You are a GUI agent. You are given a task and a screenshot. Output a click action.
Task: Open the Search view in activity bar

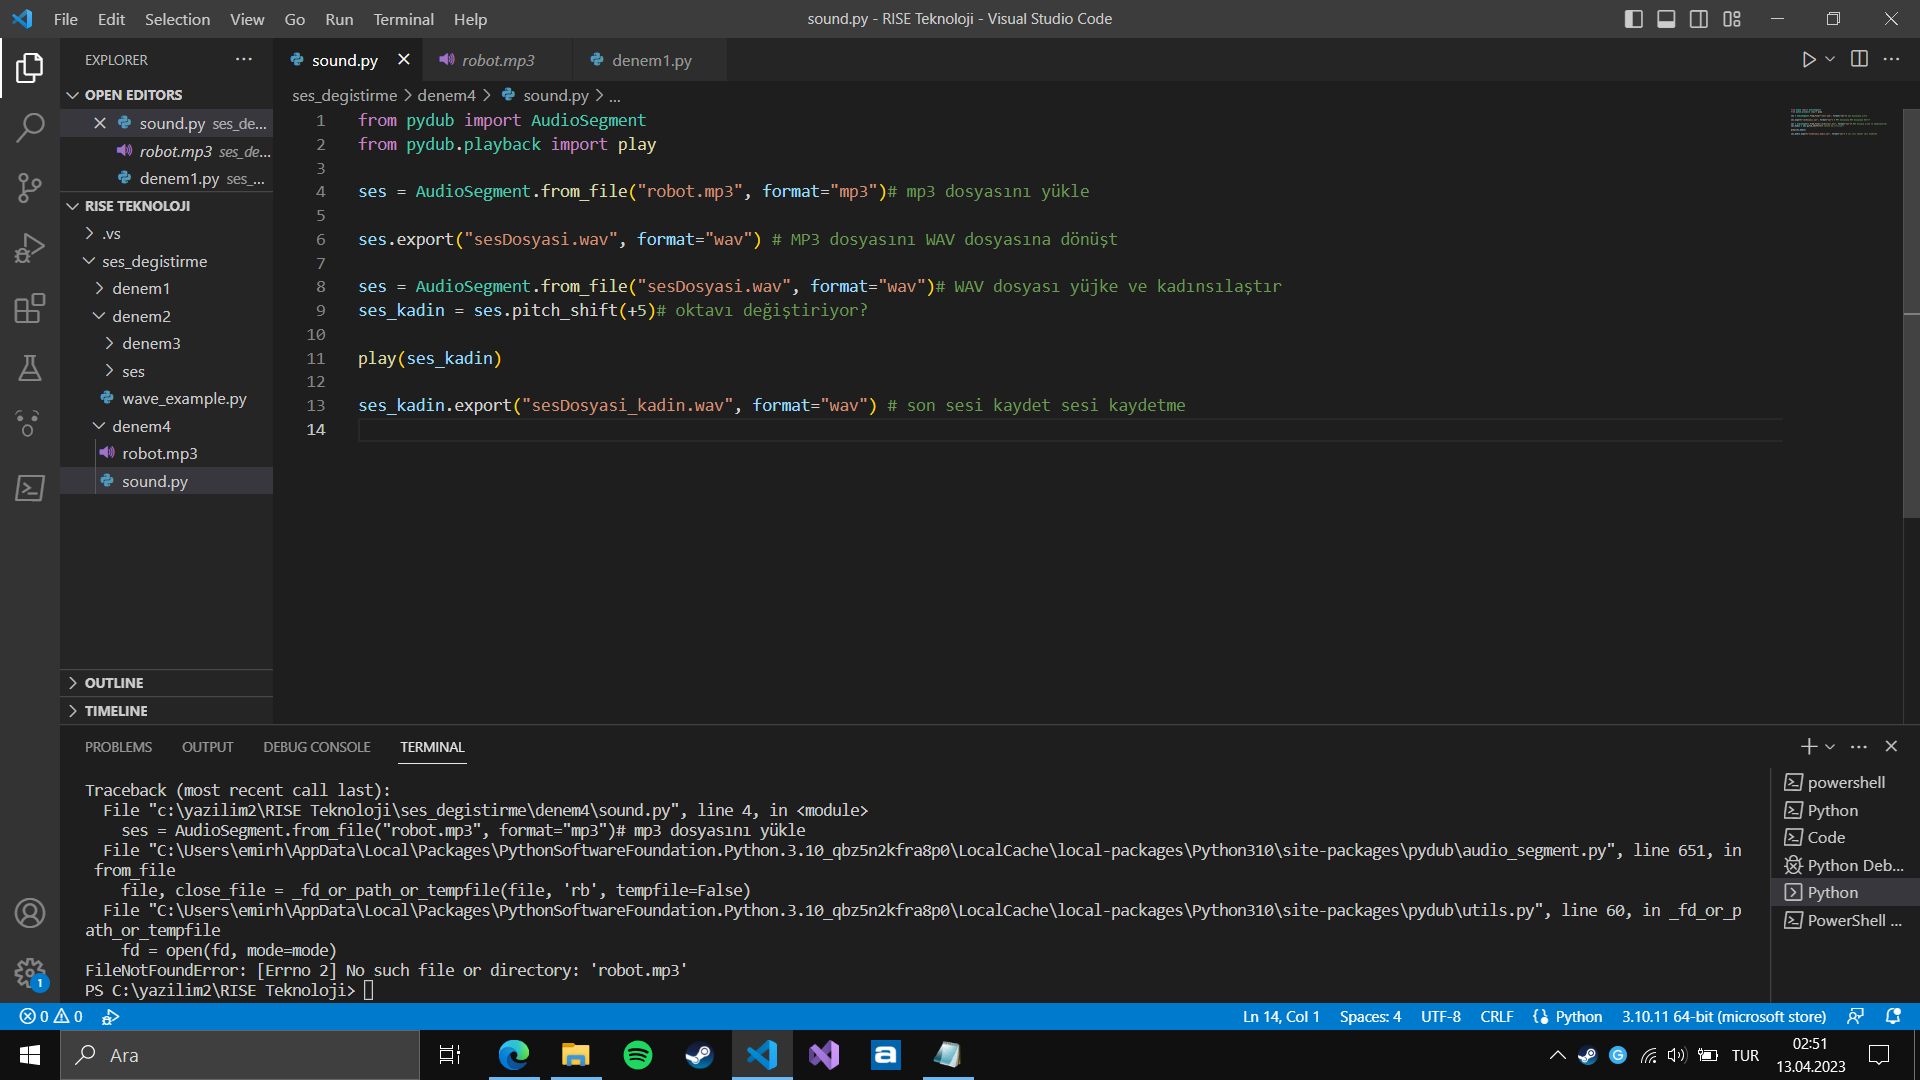click(30, 127)
